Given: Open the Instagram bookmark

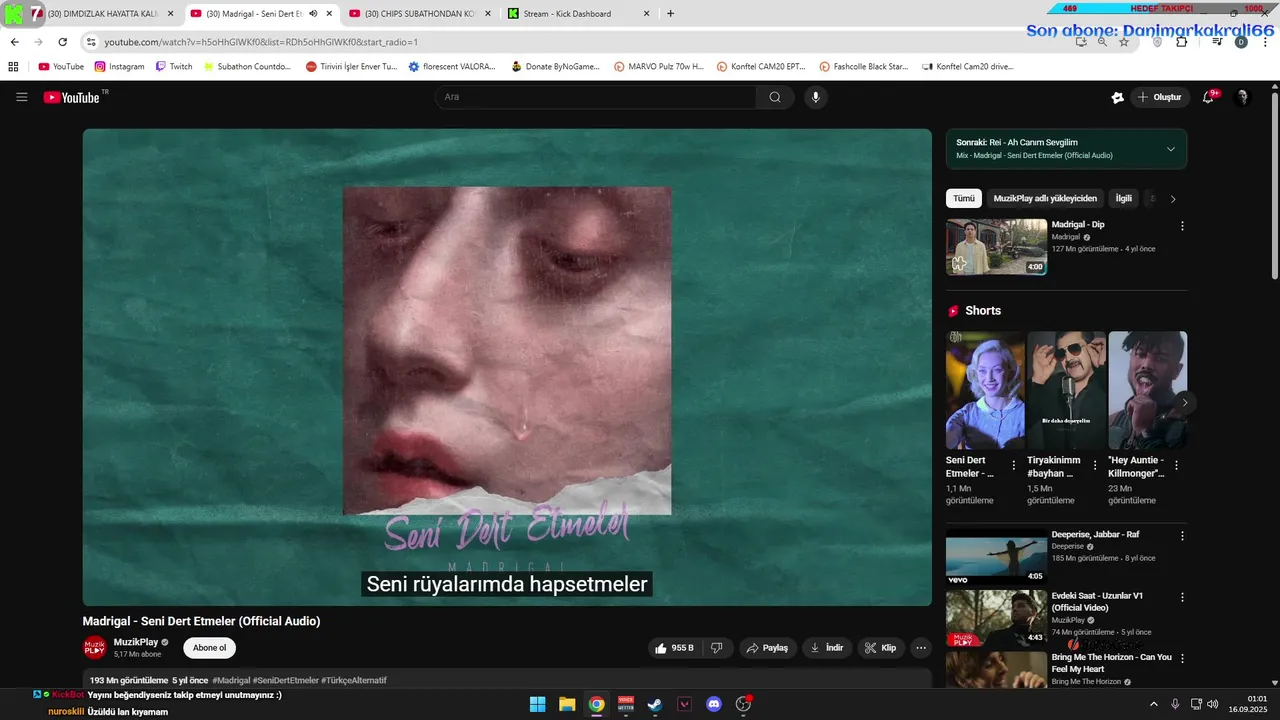Looking at the screenshot, I should coord(119,66).
